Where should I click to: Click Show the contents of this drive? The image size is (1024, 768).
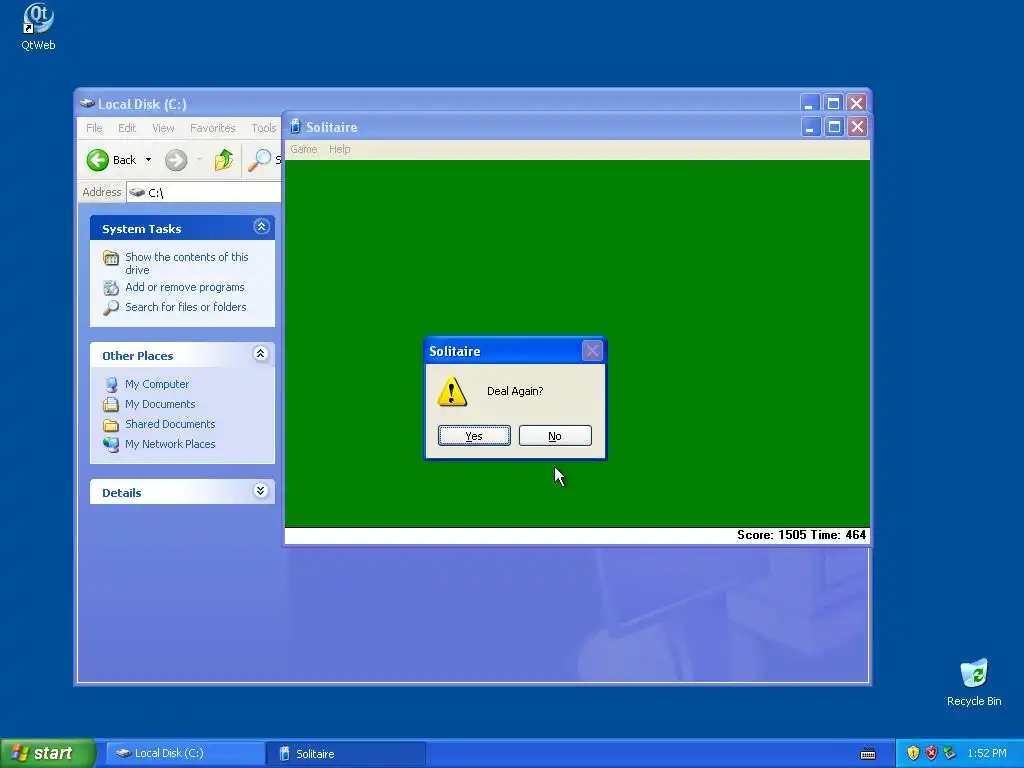pyautogui.click(x=187, y=263)
